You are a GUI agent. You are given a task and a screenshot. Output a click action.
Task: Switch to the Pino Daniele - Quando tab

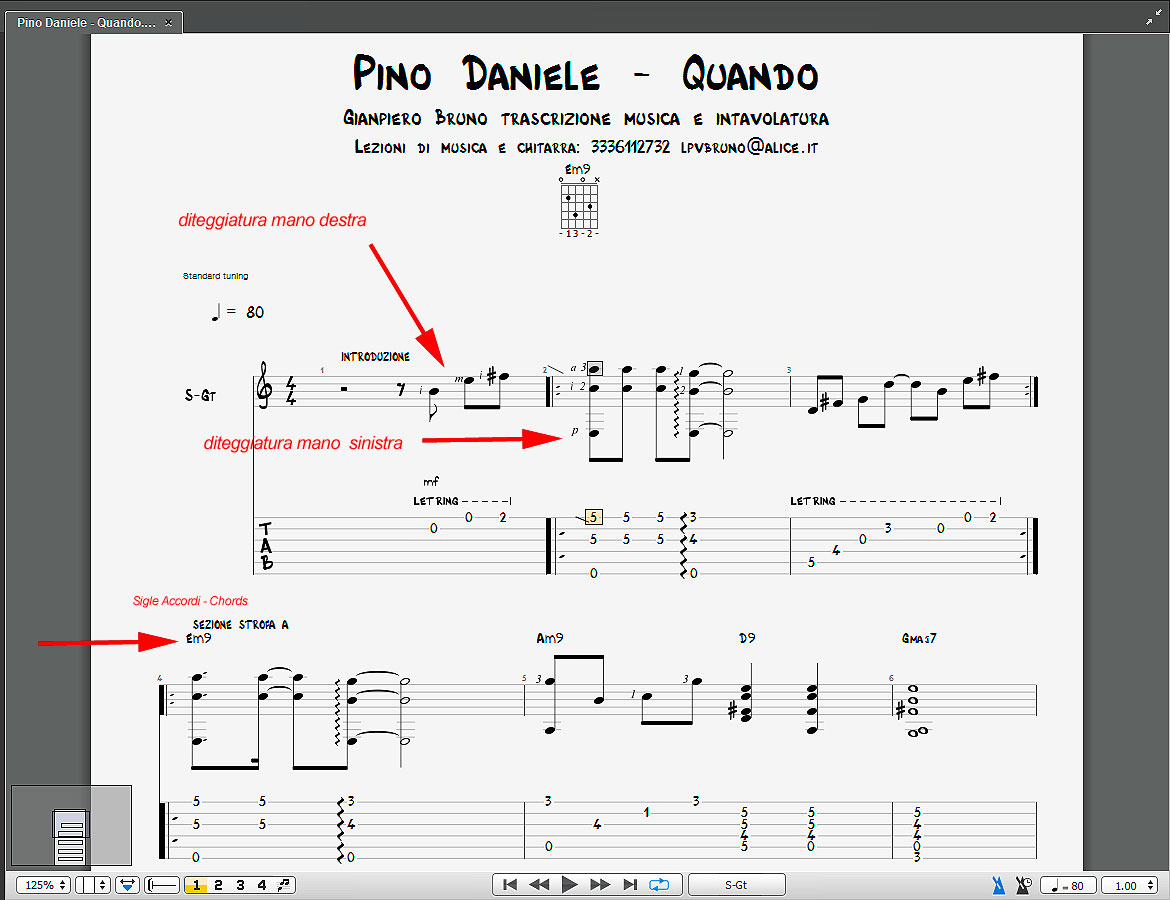(x=86, y=22)
